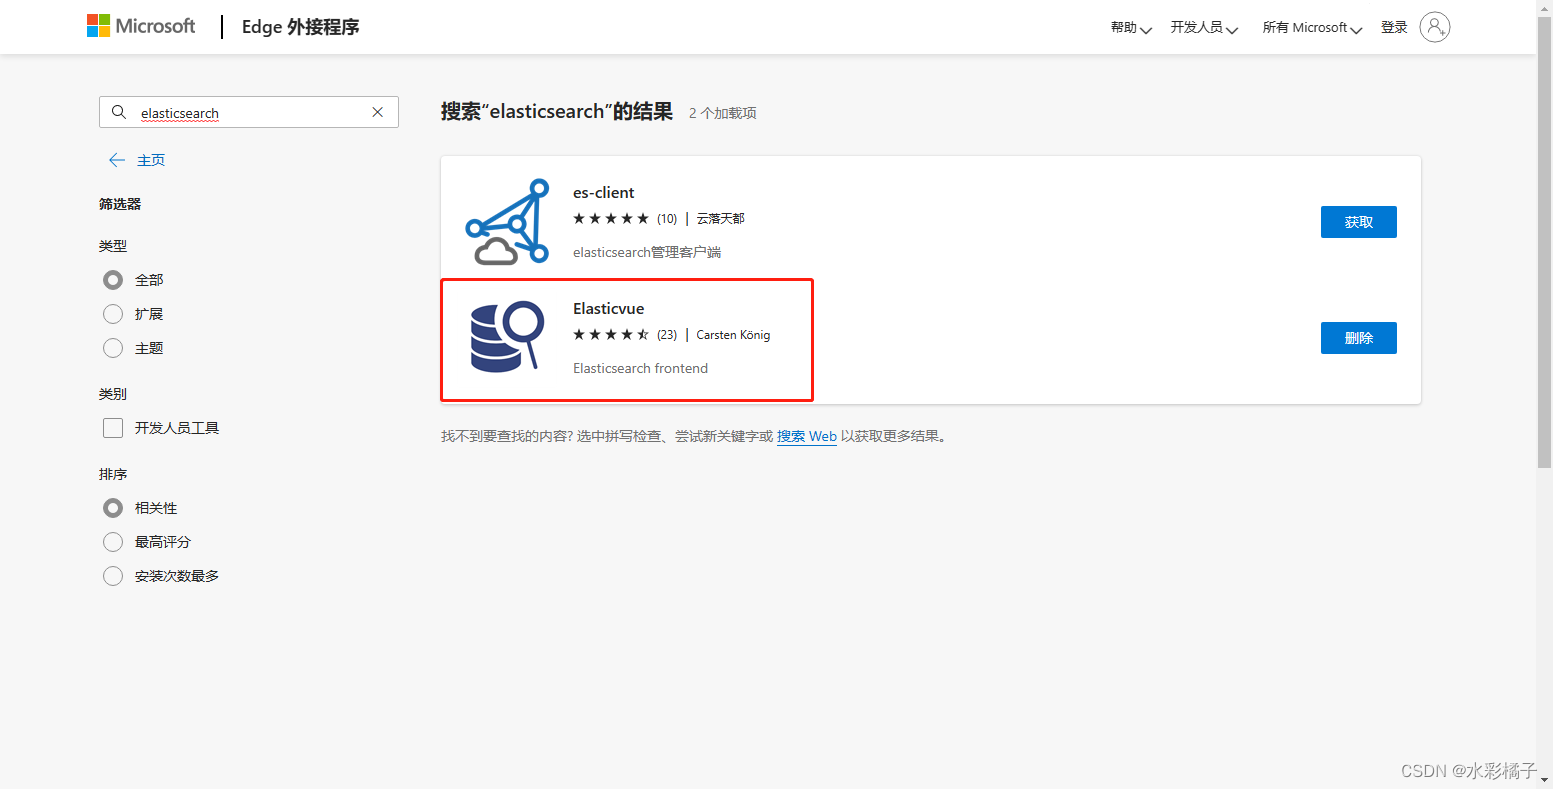Click the sign-in avatar icon

tap(1434, 27)
